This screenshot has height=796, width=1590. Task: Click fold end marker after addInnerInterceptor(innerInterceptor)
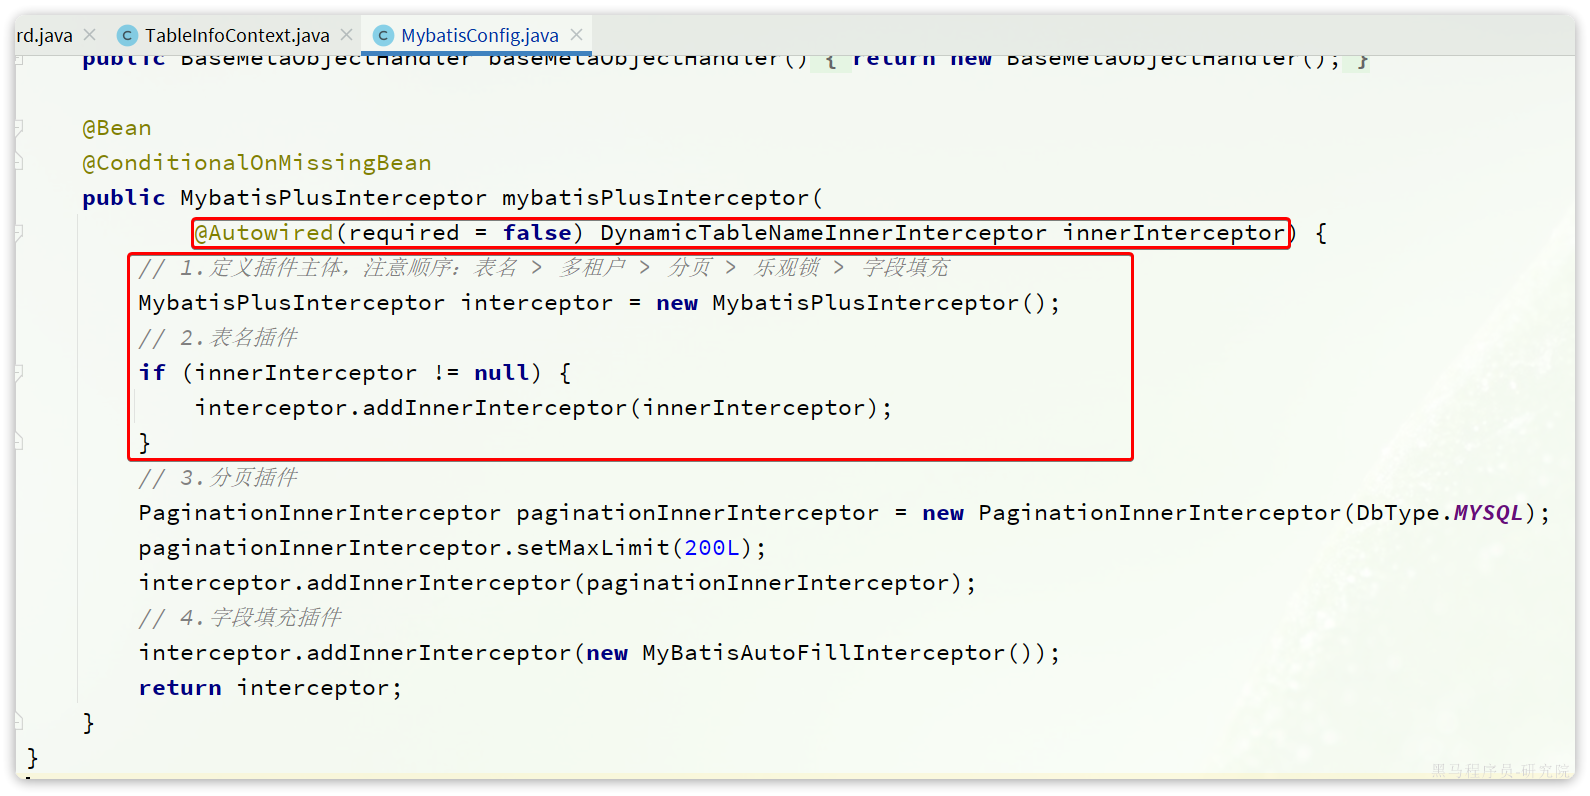18,441
